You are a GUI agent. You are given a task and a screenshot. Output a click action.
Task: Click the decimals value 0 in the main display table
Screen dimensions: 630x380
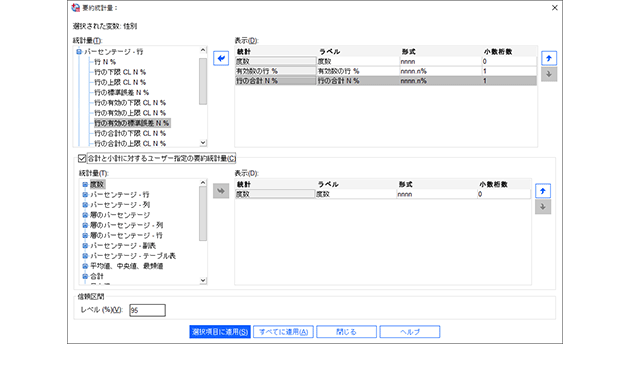tap(509, 61)
